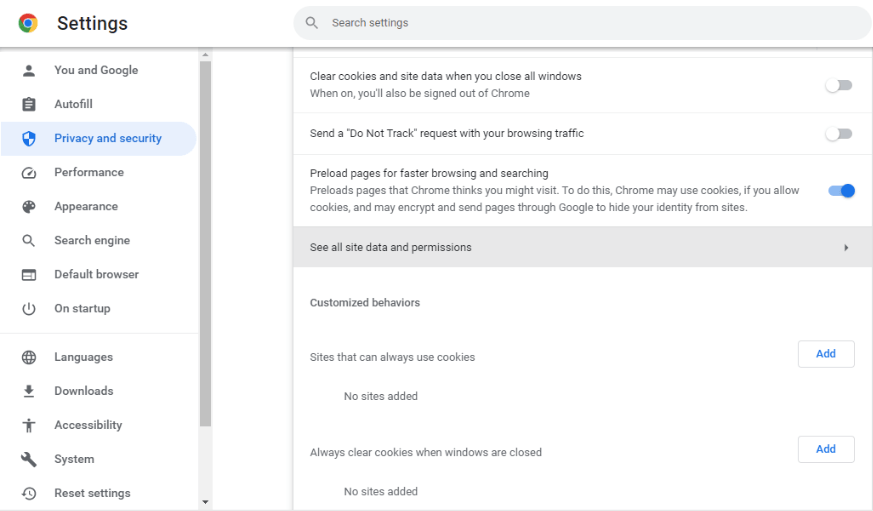
Task: Open the Downloads settings section
Action: (84, 391)
